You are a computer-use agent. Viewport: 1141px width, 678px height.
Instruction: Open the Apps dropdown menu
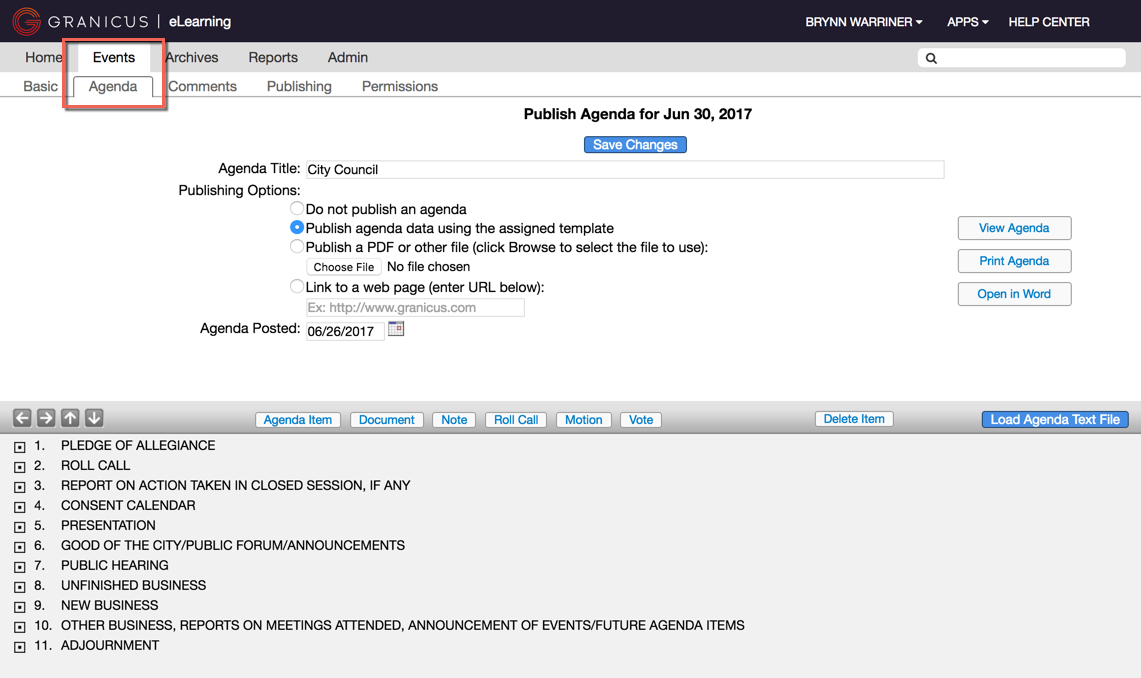(967, 22)
